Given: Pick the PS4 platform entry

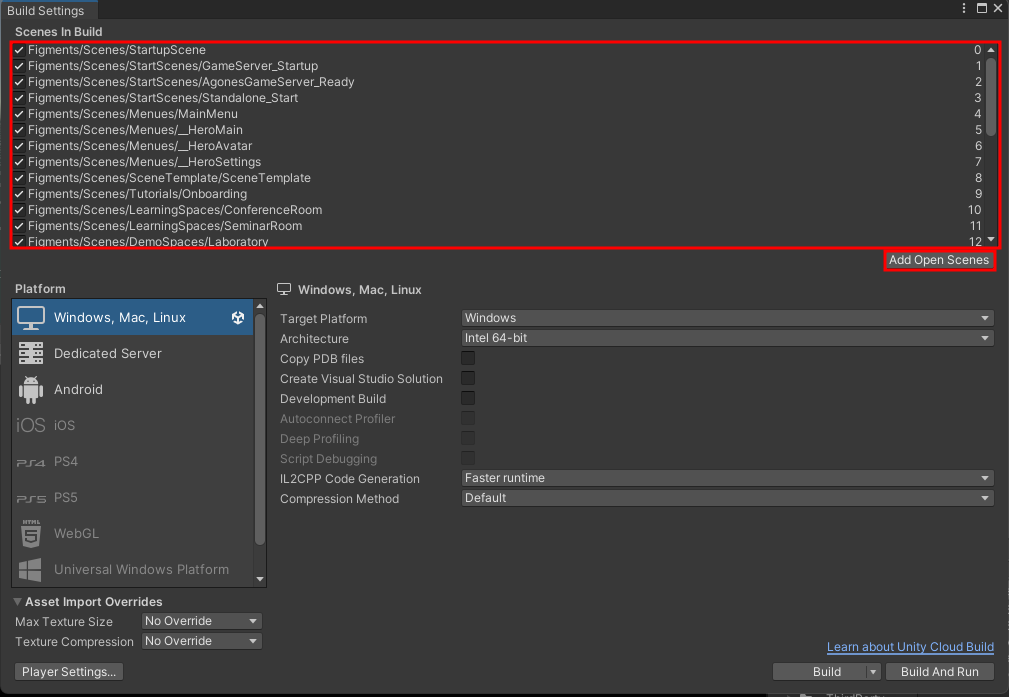Looking at the screenshot, I should click(133, 461).
